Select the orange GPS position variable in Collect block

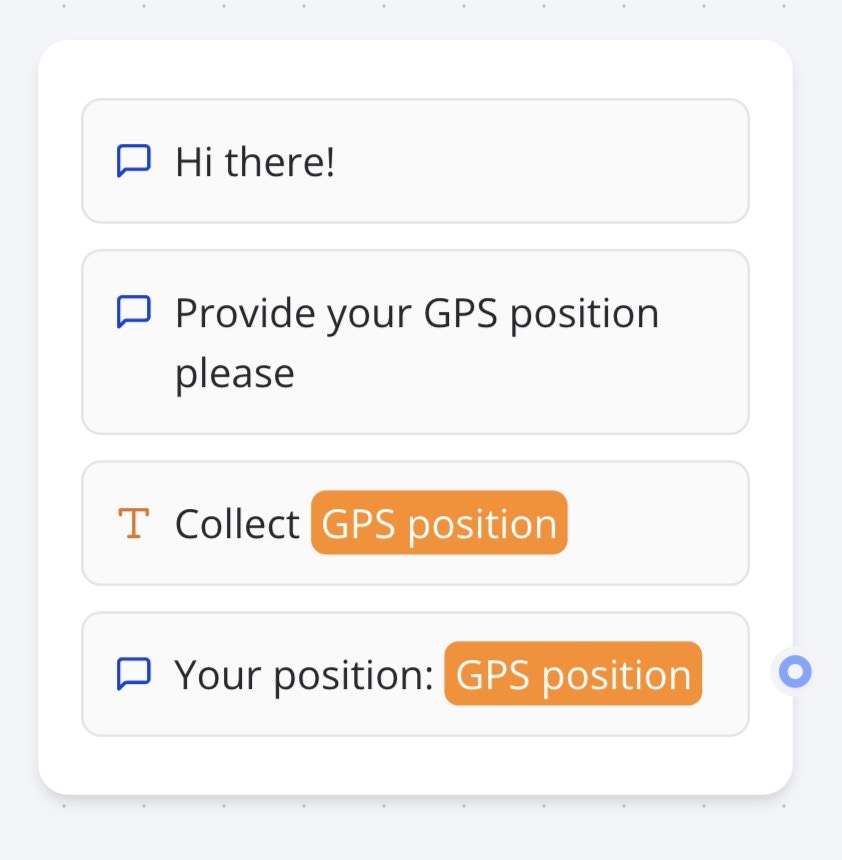pos(438,522)
